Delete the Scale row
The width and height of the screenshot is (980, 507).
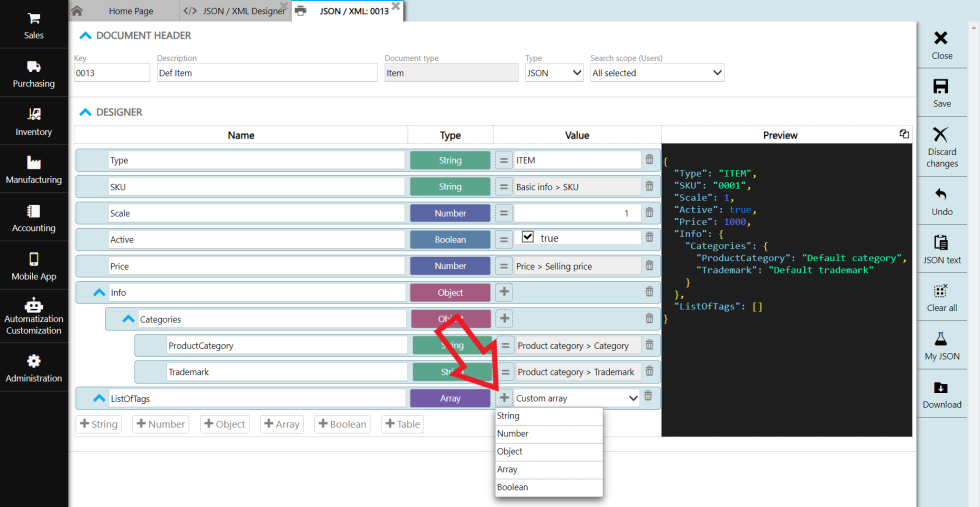coord(649,213)
